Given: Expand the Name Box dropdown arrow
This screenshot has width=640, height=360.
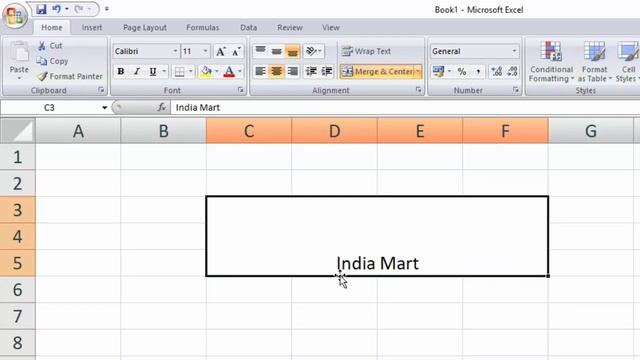Looking at the screenshot, I should coord(104,107).
